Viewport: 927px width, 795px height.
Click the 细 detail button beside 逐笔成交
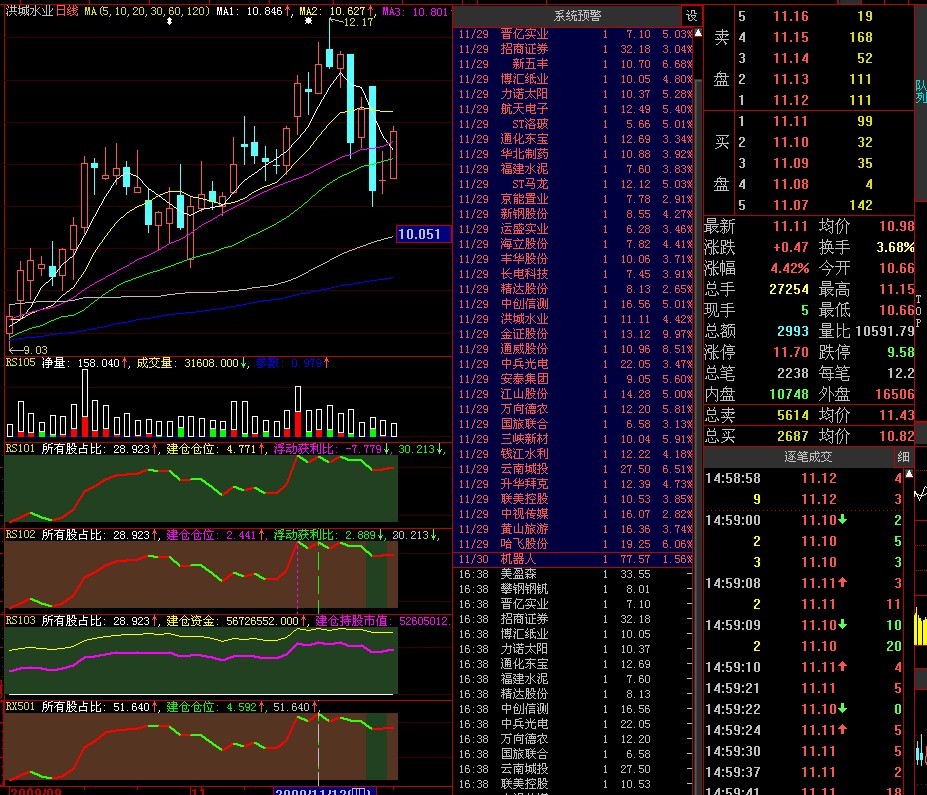click(x=903, y=456)
